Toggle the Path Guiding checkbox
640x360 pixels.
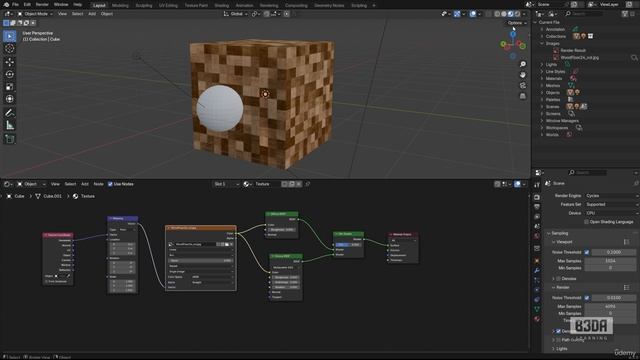558,340
